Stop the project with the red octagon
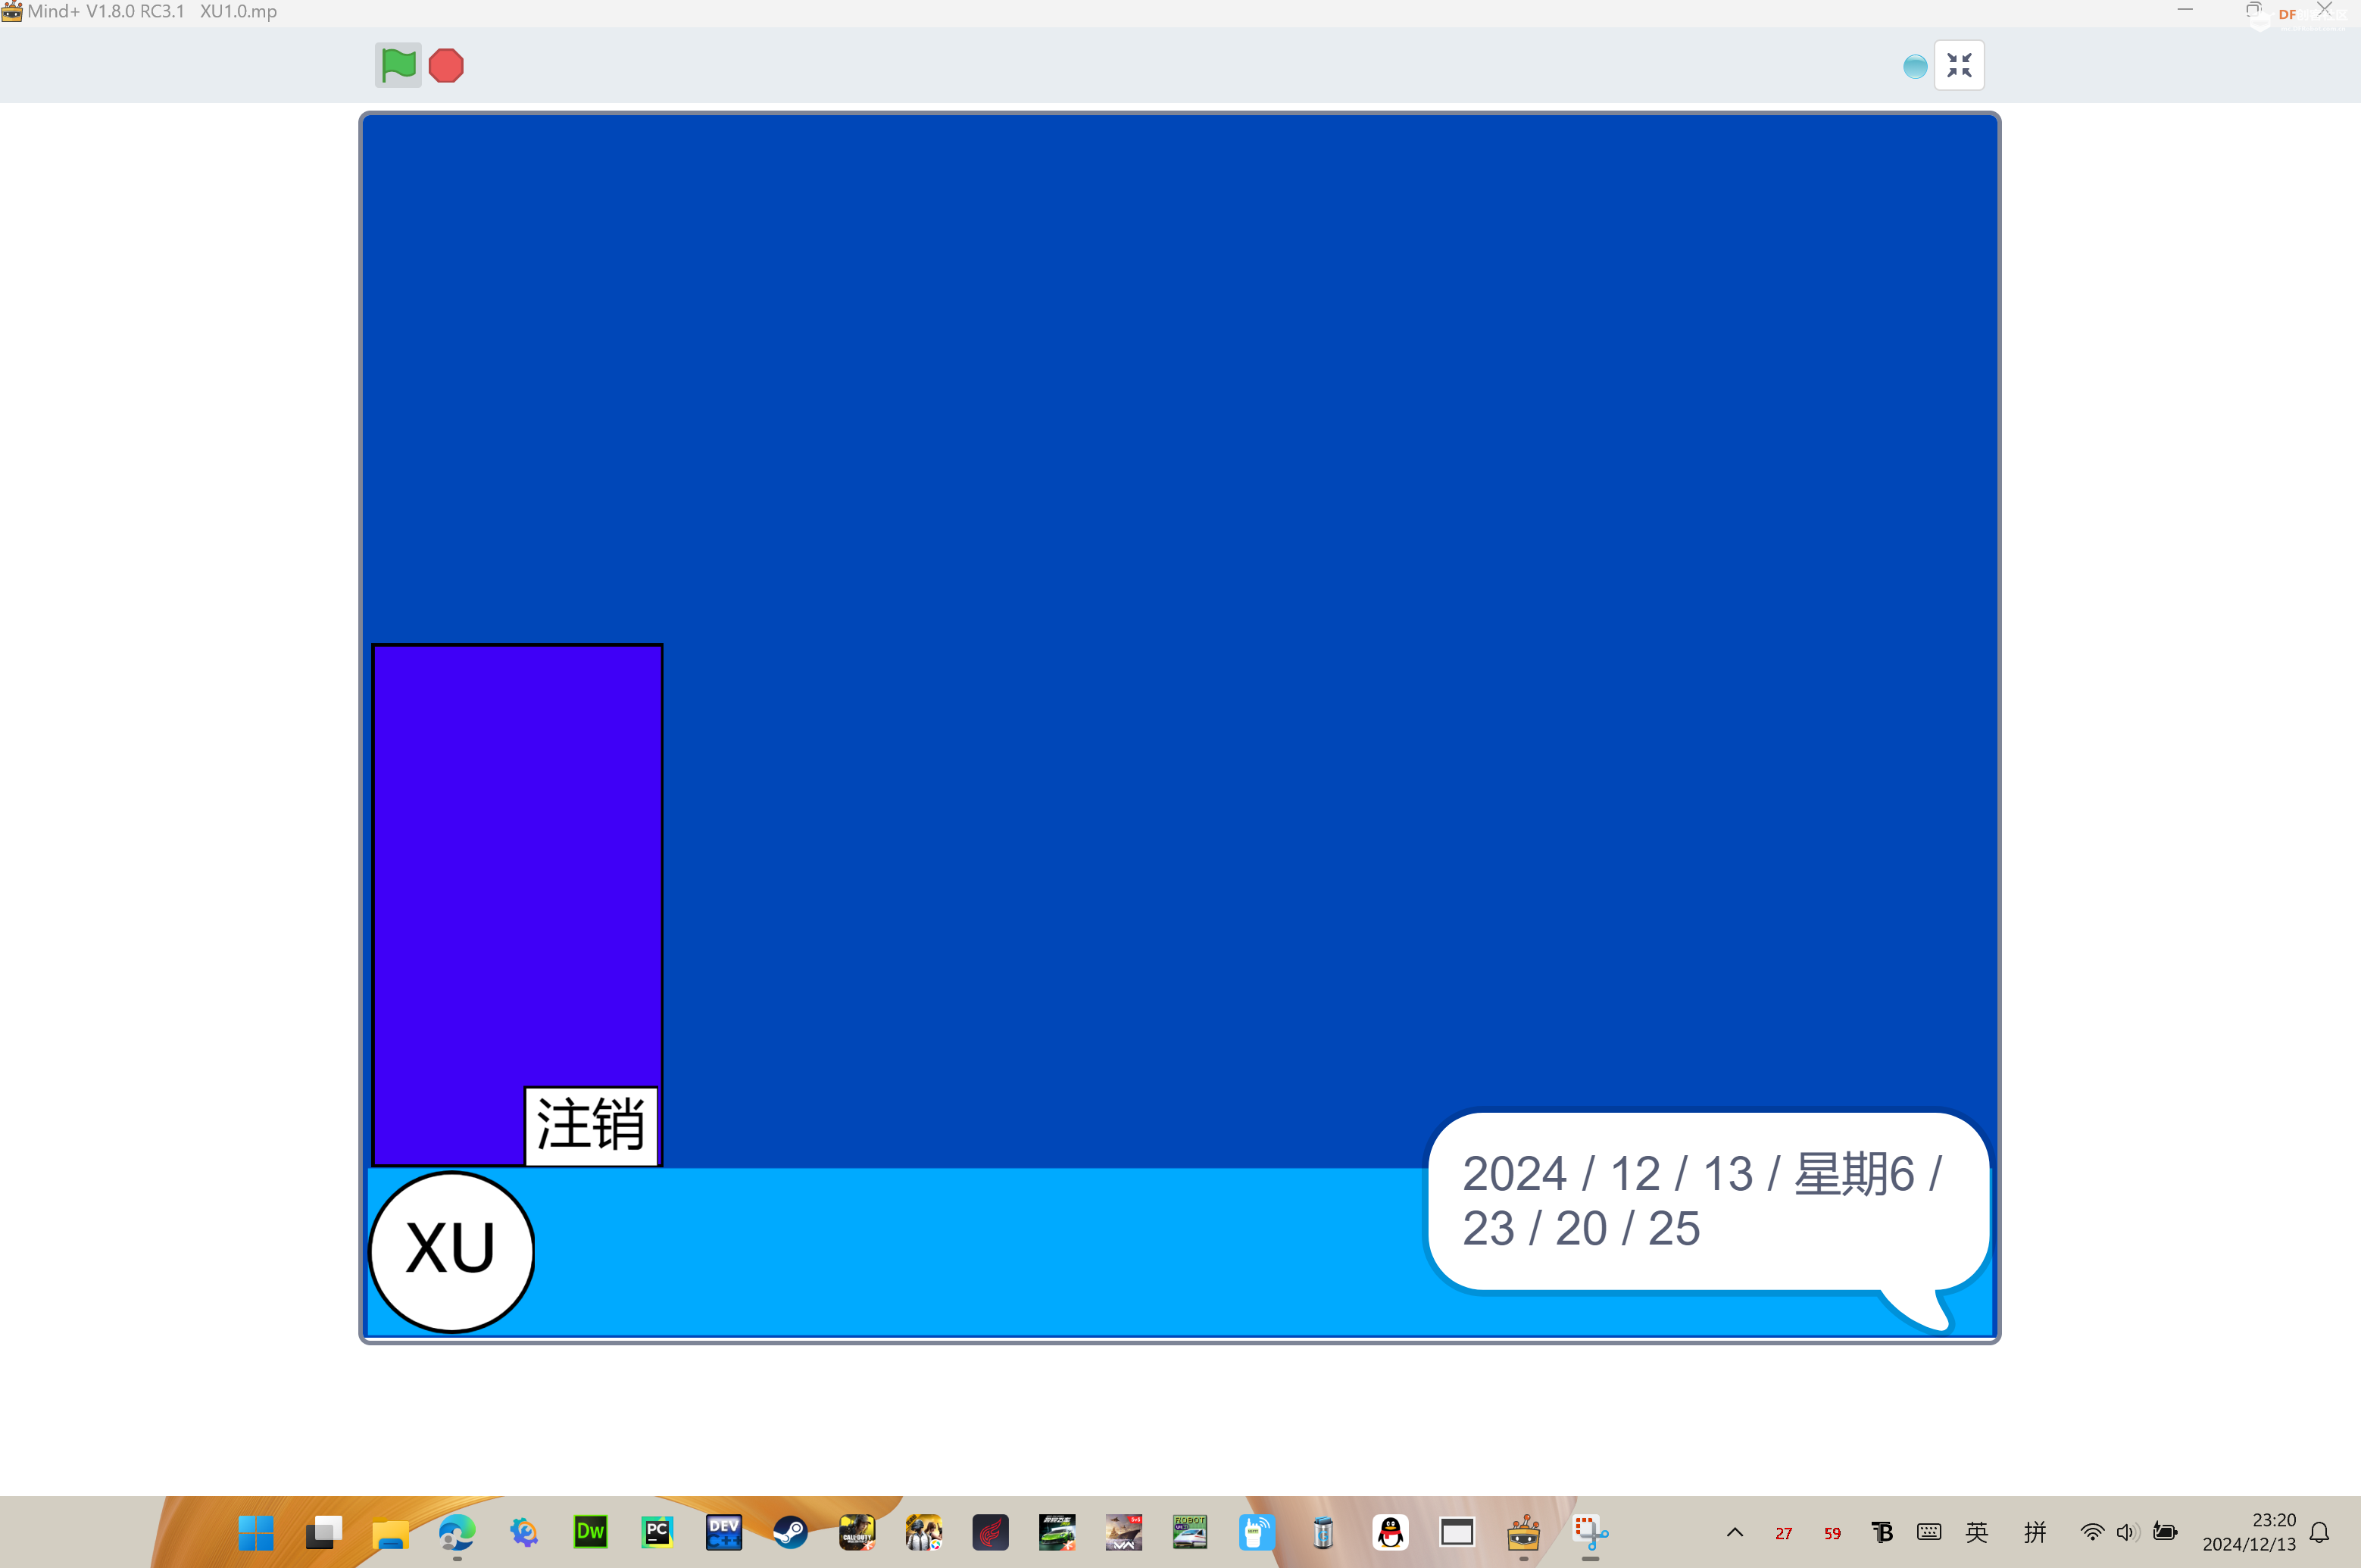This screenshot has width=2361, height=1568. (x=446, y=66)
